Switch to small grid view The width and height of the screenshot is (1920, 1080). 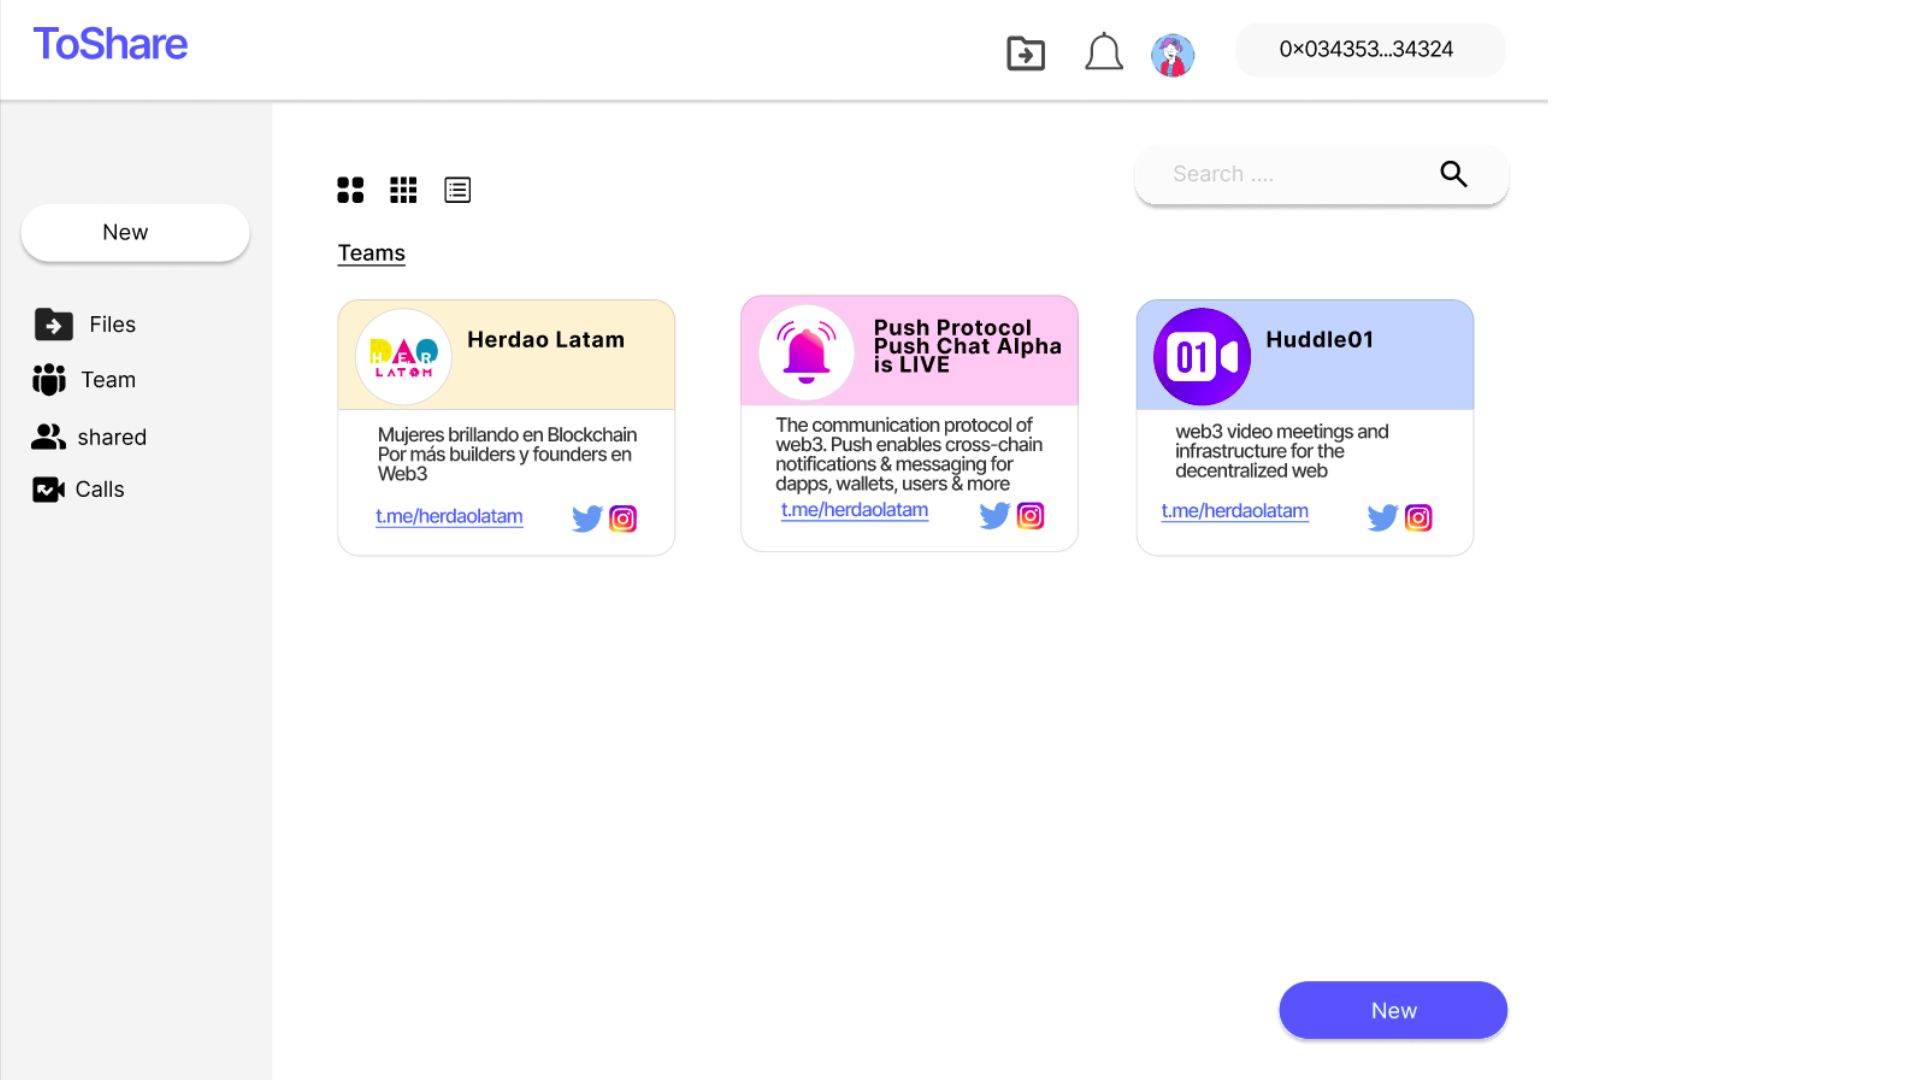(x=403, y=189)
